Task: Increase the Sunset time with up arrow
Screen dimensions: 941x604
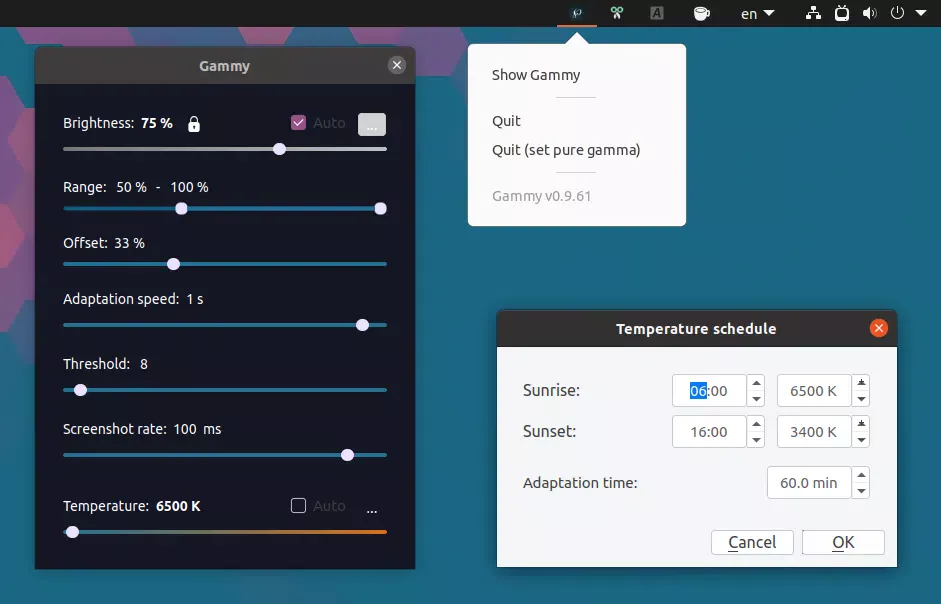Action: (x=756, y=424)
